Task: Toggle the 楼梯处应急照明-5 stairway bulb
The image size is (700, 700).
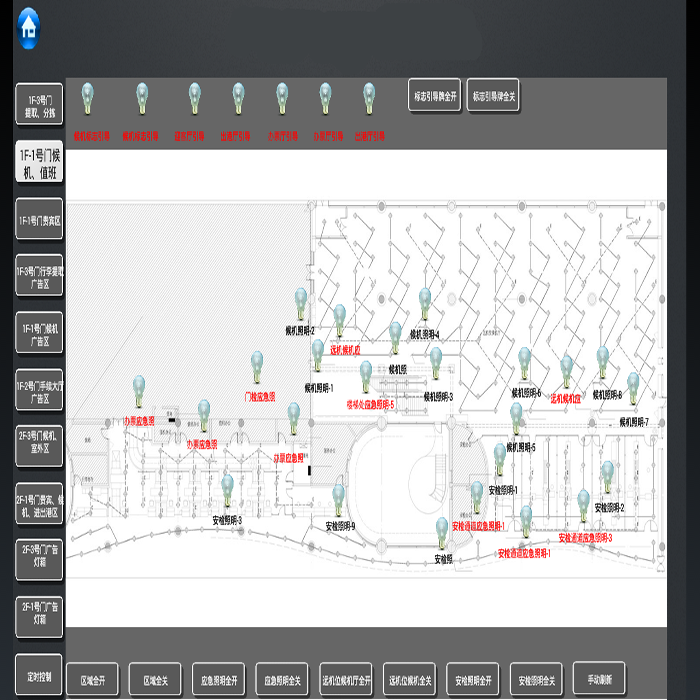Action: 366,377
